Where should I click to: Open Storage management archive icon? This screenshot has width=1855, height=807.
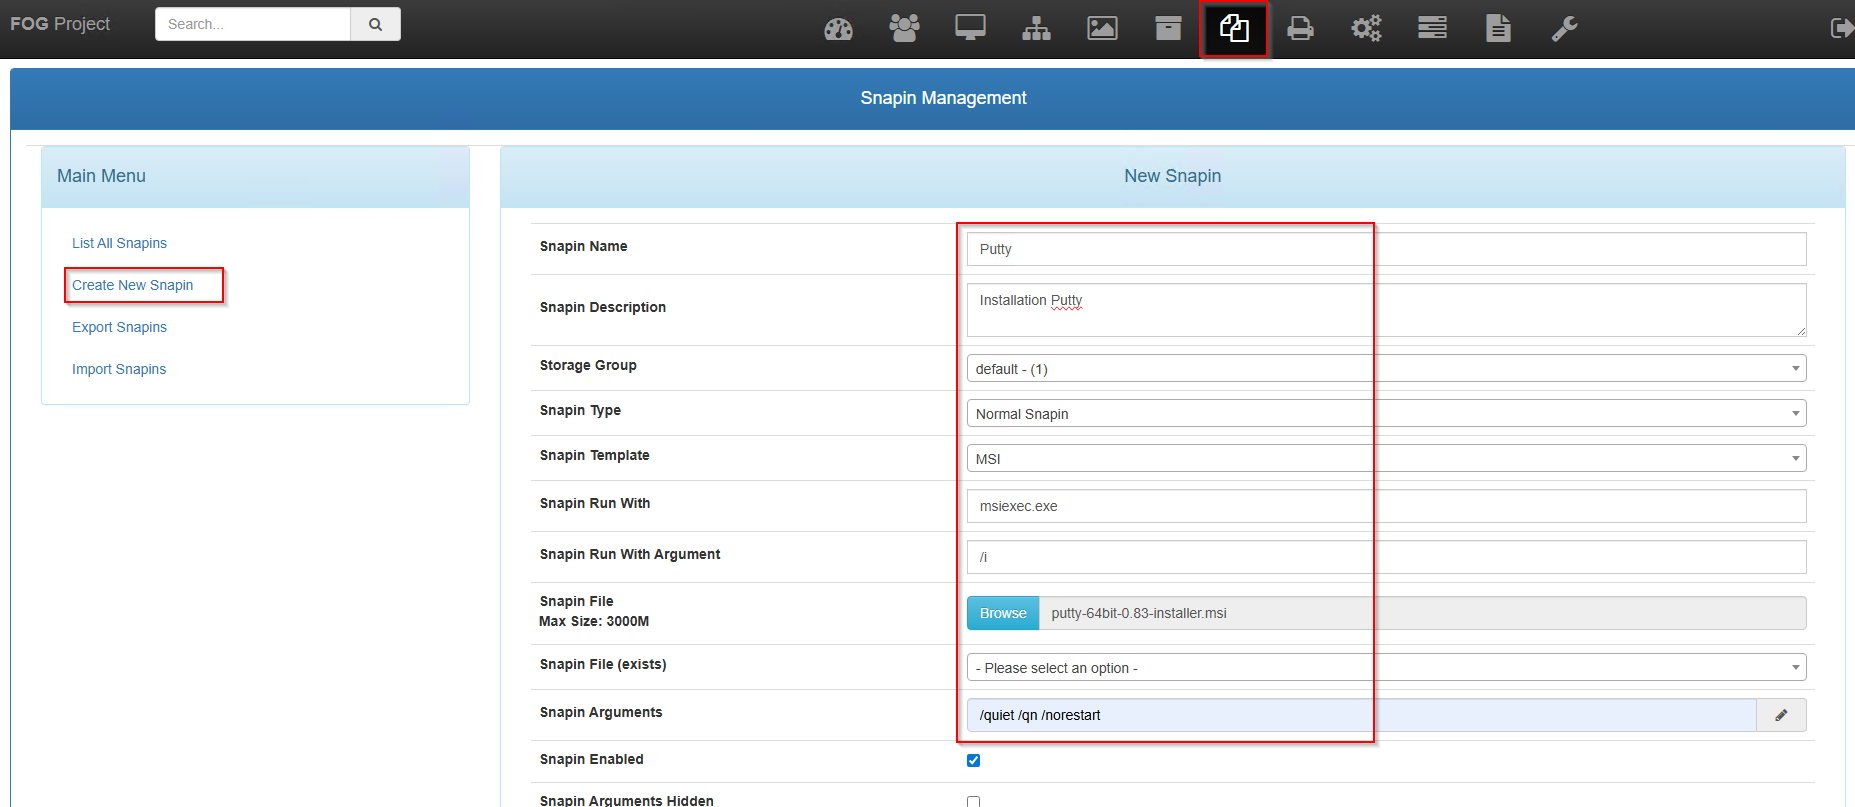[x=1168, y=28]
